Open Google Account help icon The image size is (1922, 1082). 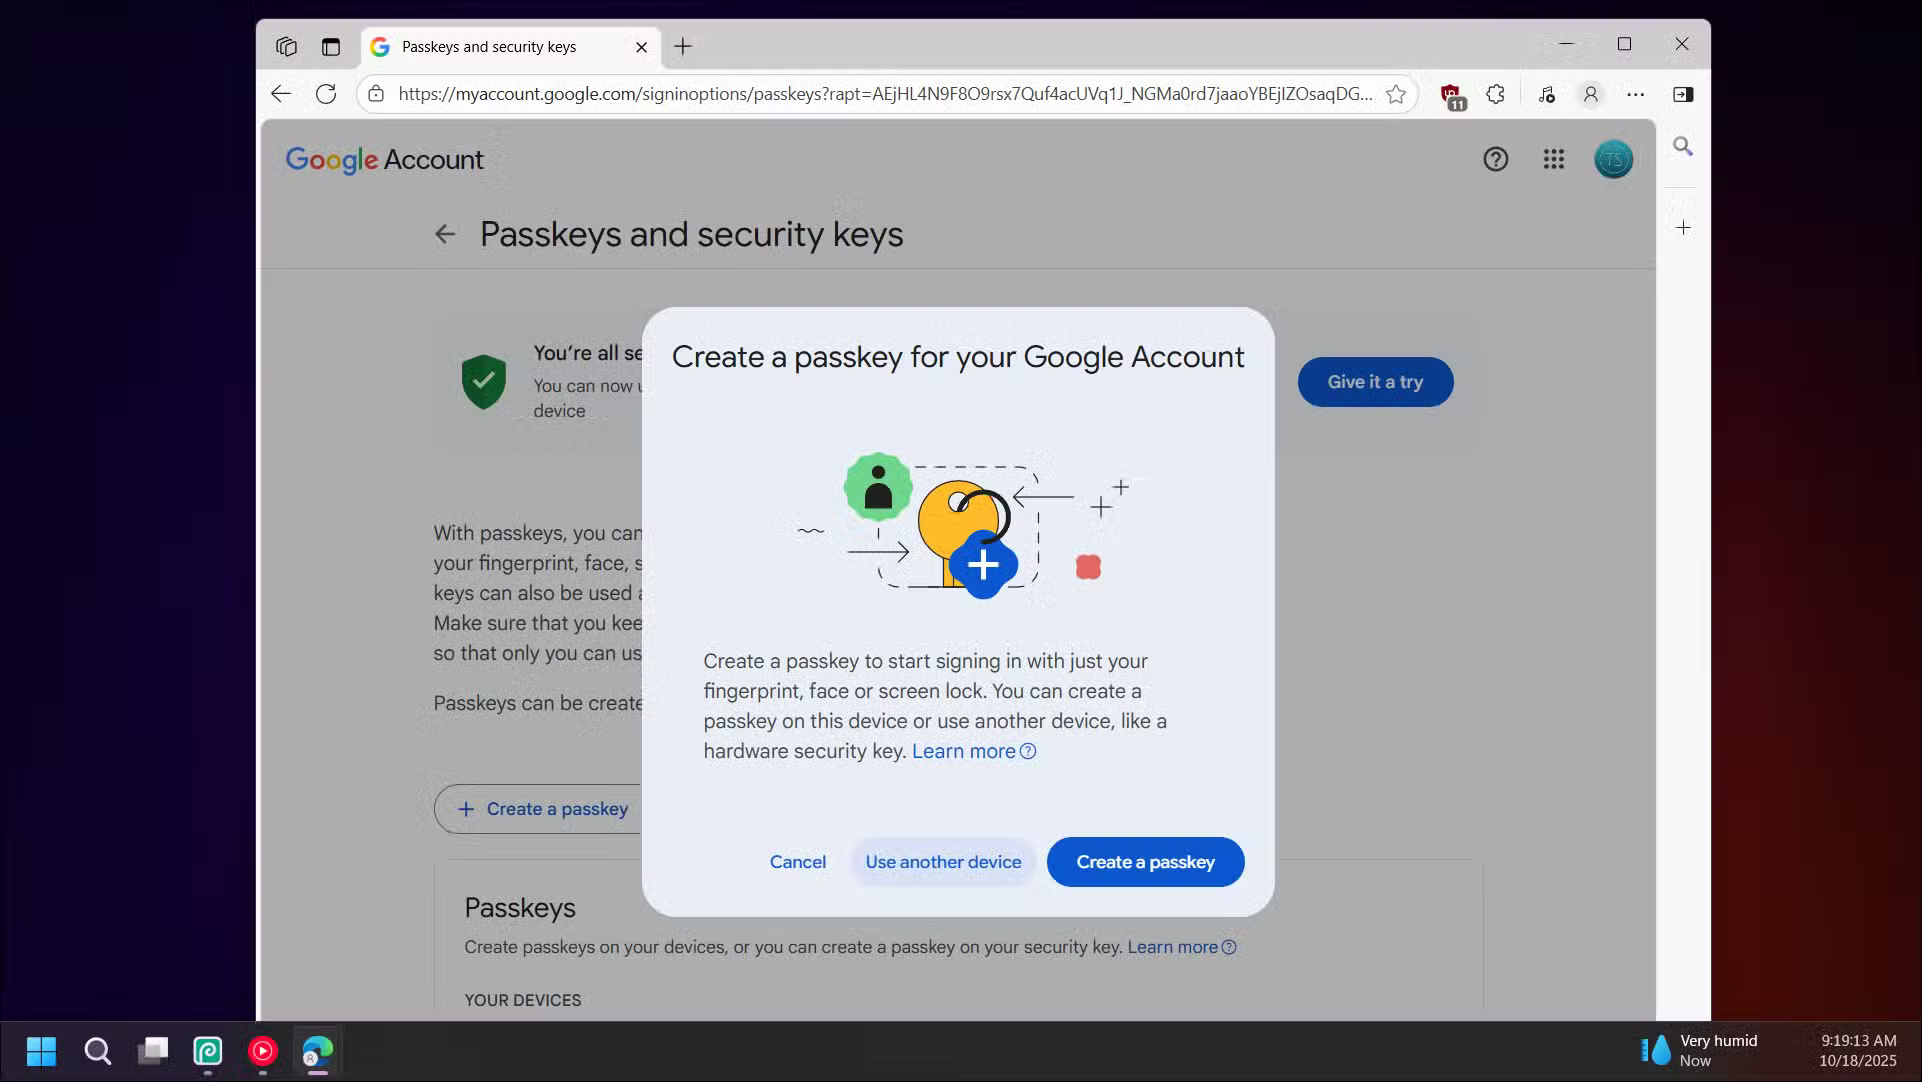(1495, 159)
